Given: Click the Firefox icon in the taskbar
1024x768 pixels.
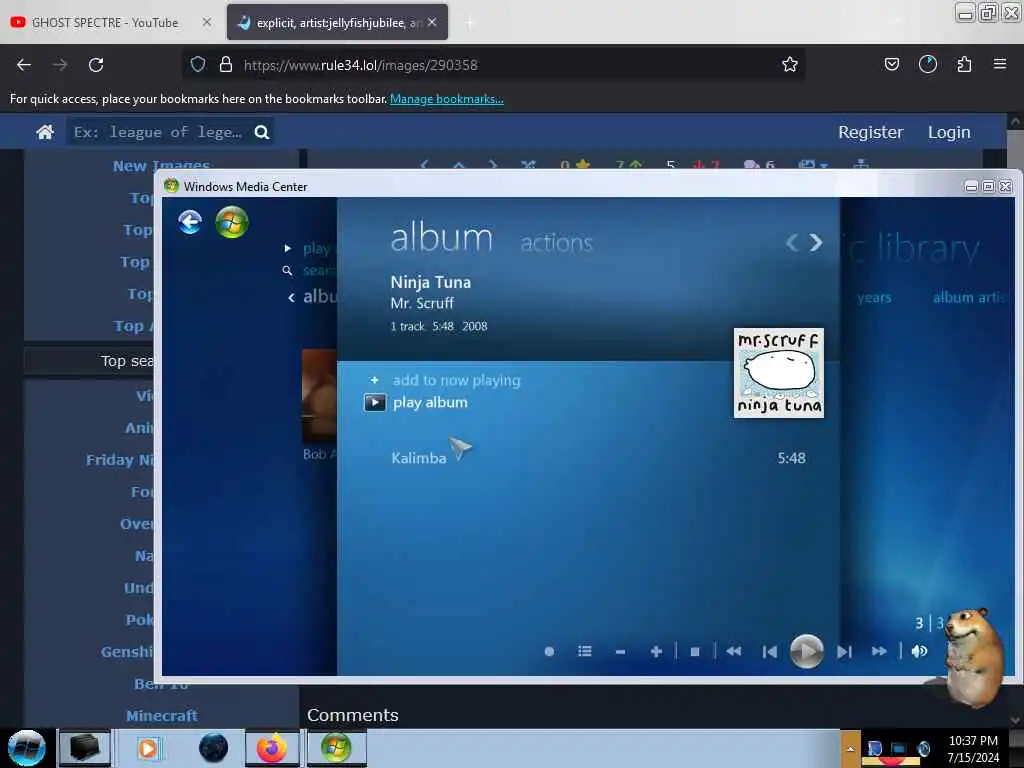Looking at the screenshot, I should 272,748.
